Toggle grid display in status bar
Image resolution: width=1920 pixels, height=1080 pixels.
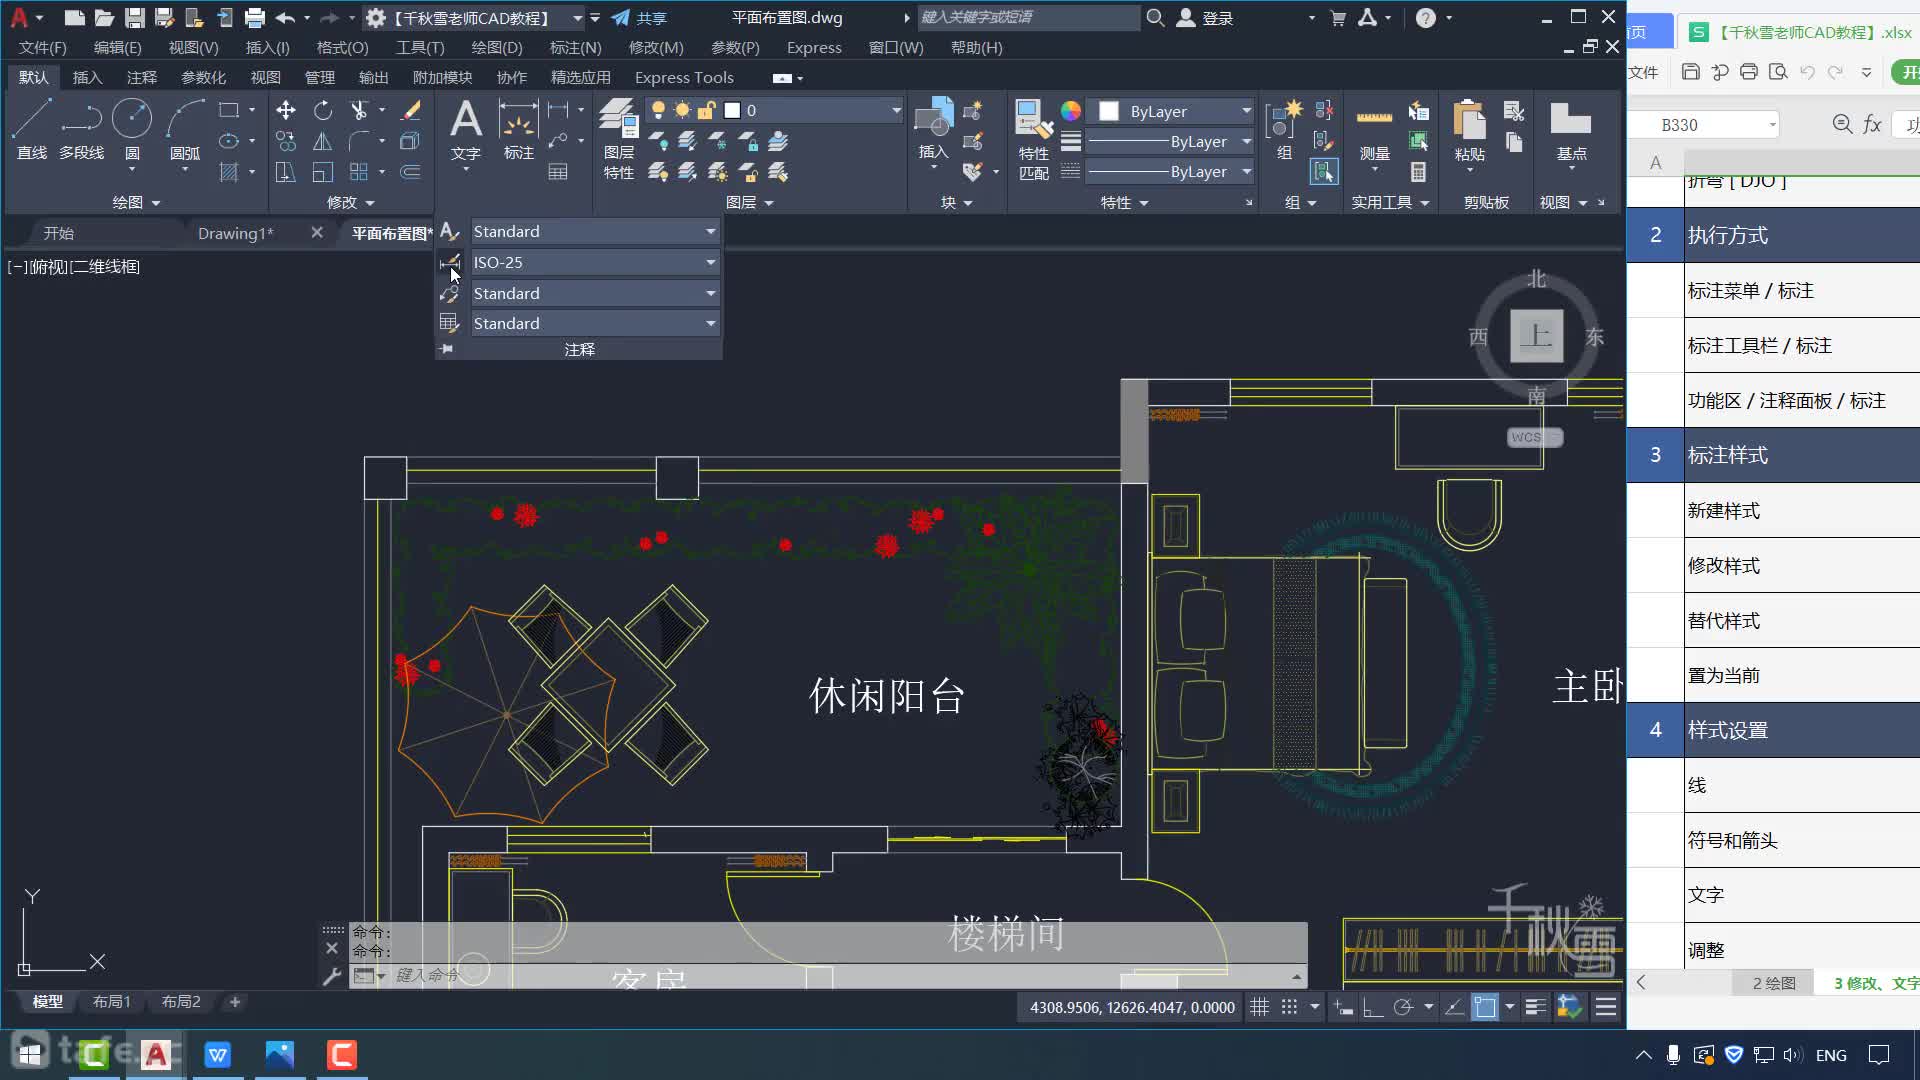click(1260, 1007)
